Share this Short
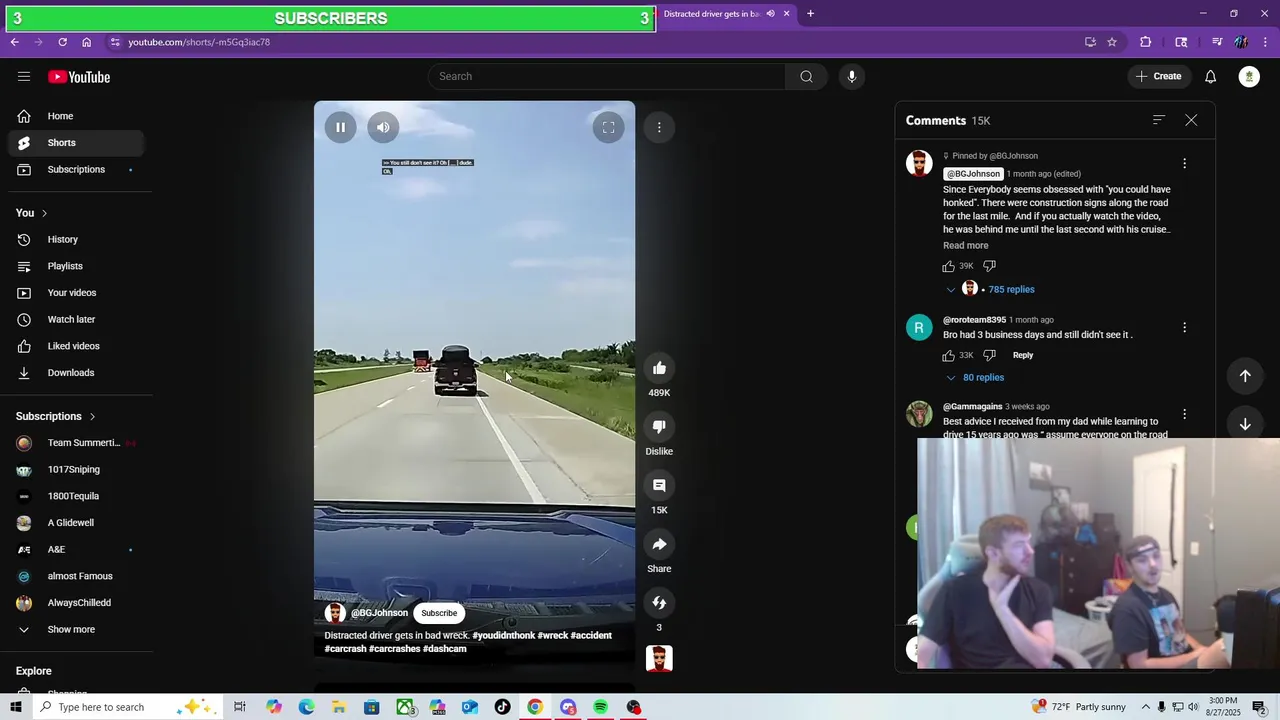This screenshot has height=720, width=1280. pos(659,545)
